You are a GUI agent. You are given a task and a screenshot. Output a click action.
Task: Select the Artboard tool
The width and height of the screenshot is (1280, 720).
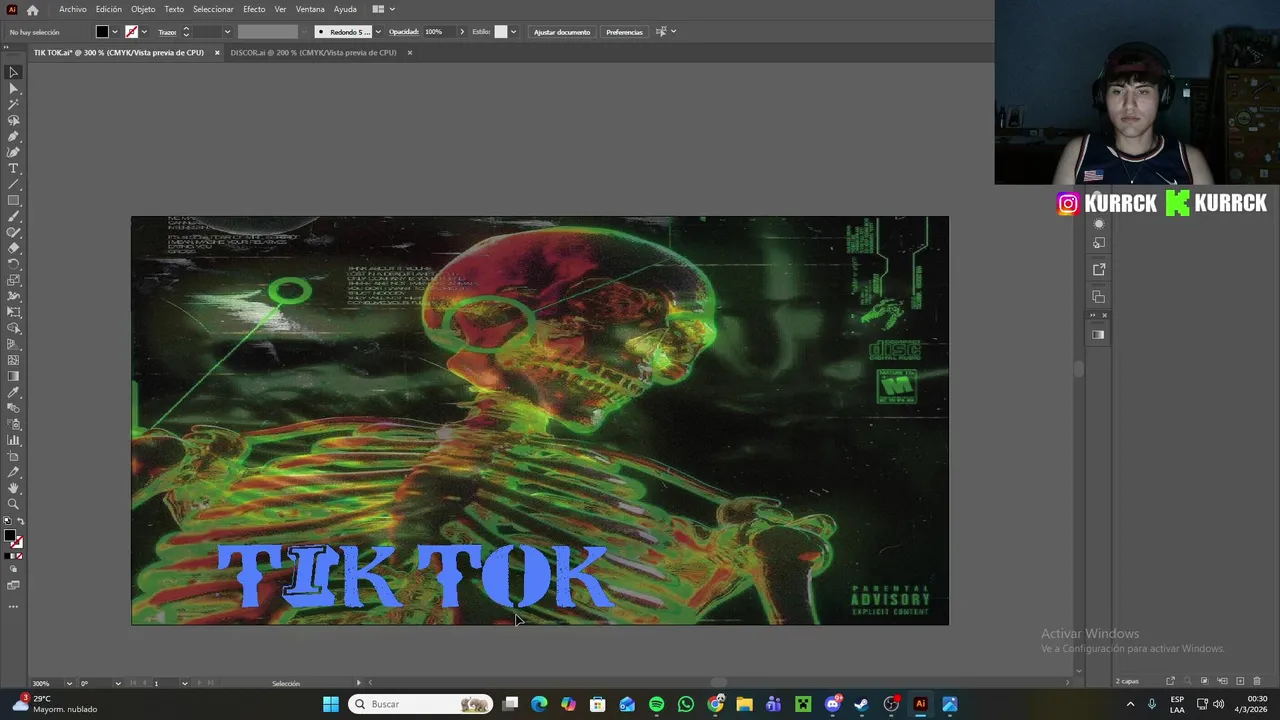13,456
